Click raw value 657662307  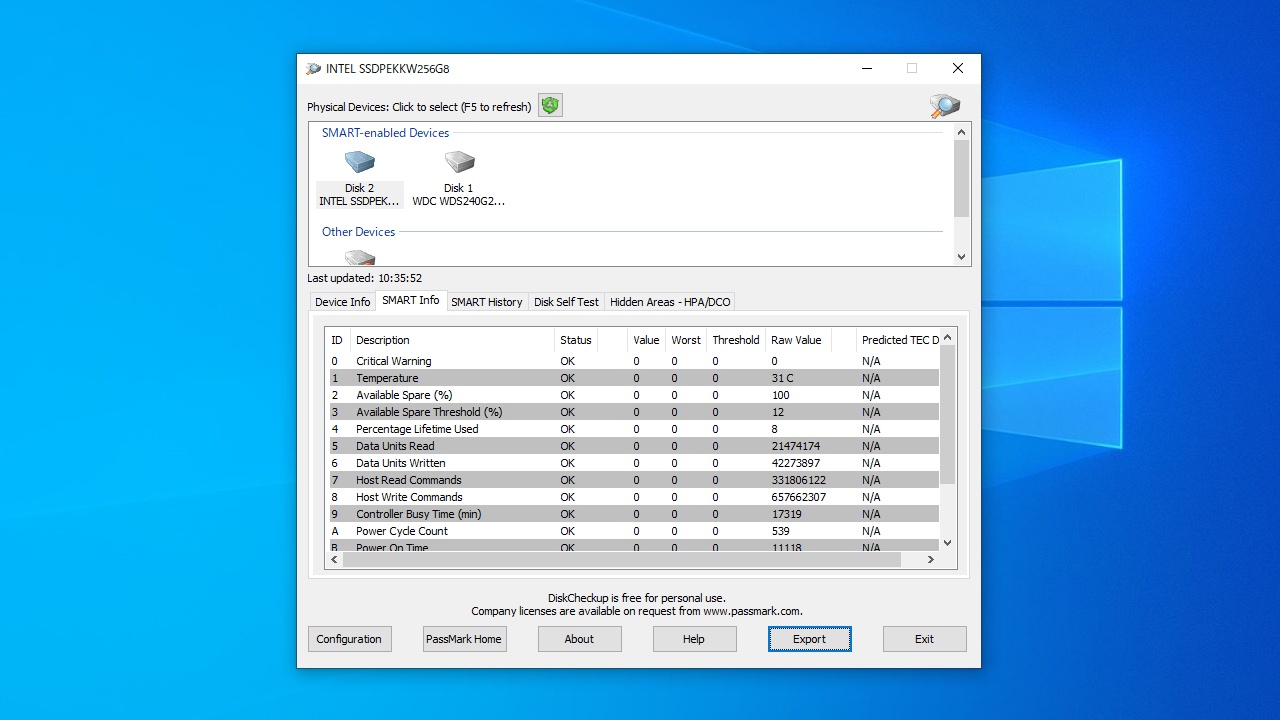(799, 497)
